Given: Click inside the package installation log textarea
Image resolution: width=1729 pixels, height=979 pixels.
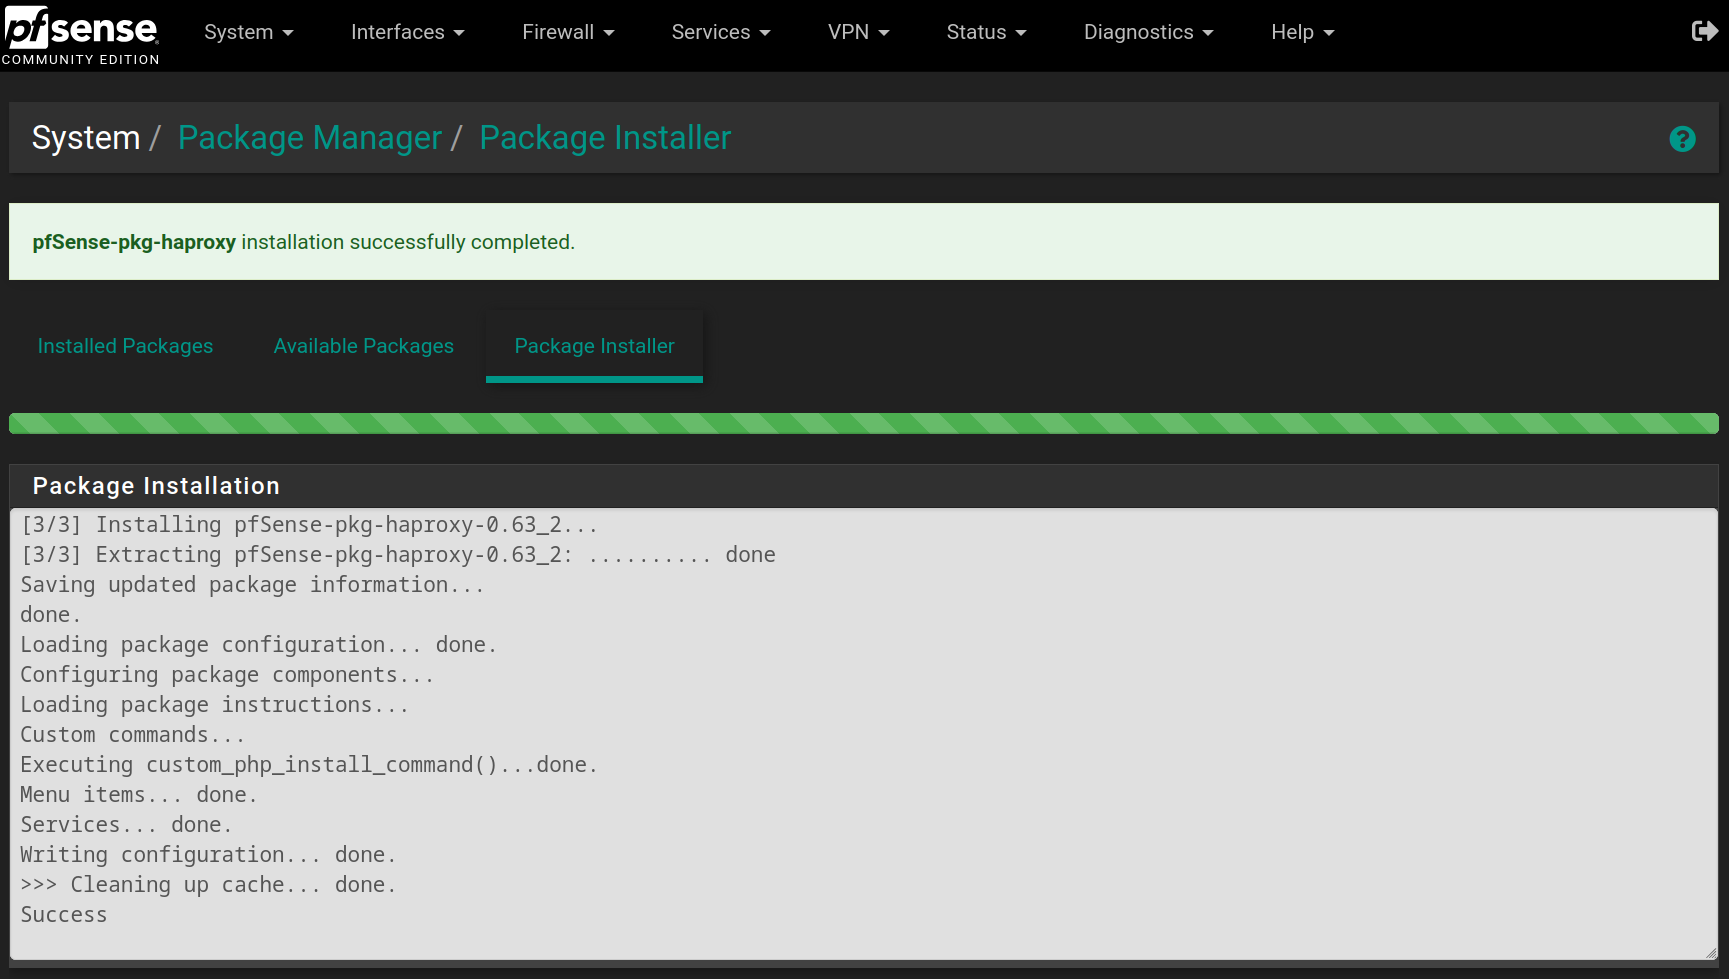Looking at the screenshot, I should tap(864, 734).
